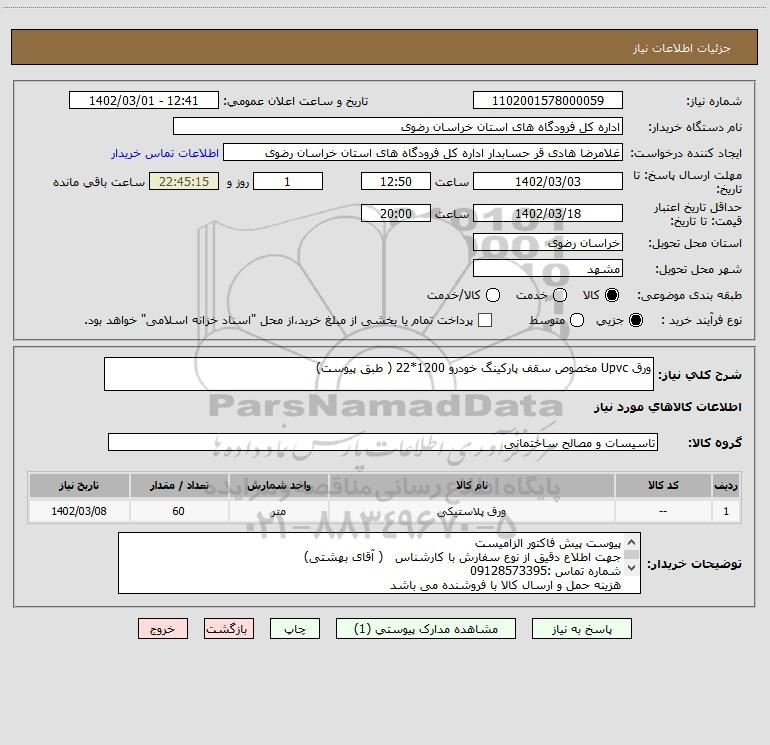770x745 pixels.
Task: Click the remaining time field 22:45:15
Action: click(x=184, y=181)
